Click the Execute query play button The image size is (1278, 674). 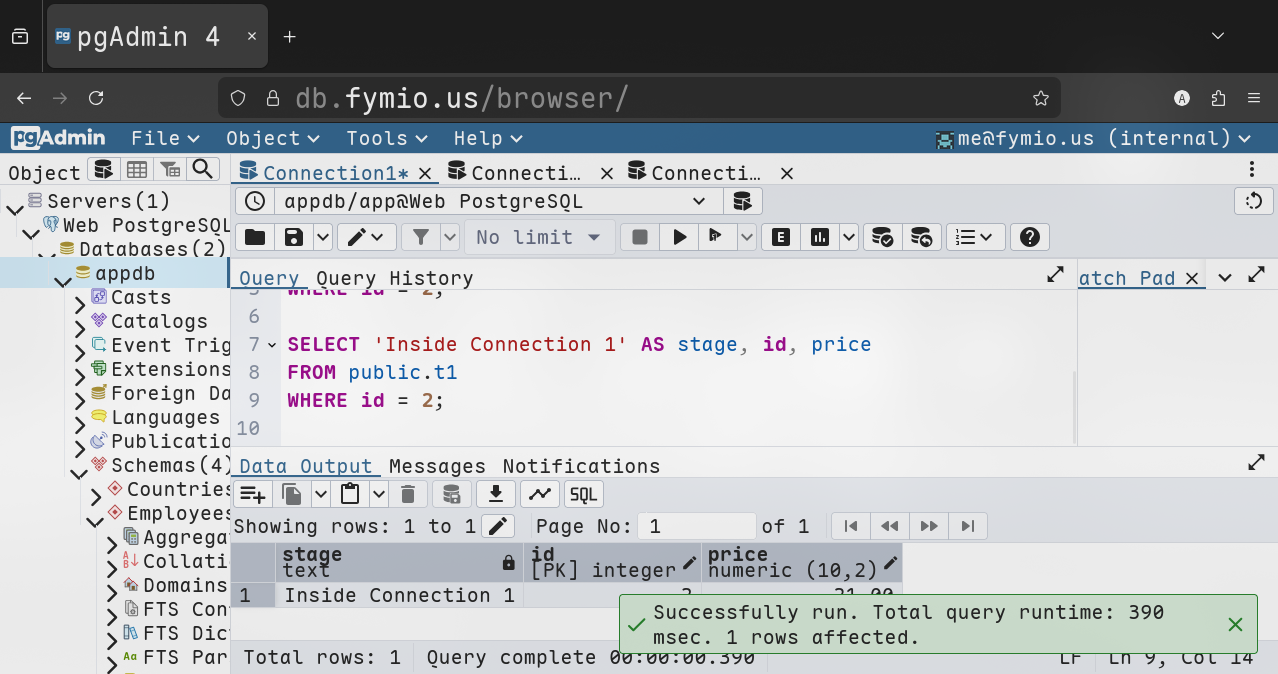[x=680, y=237]
